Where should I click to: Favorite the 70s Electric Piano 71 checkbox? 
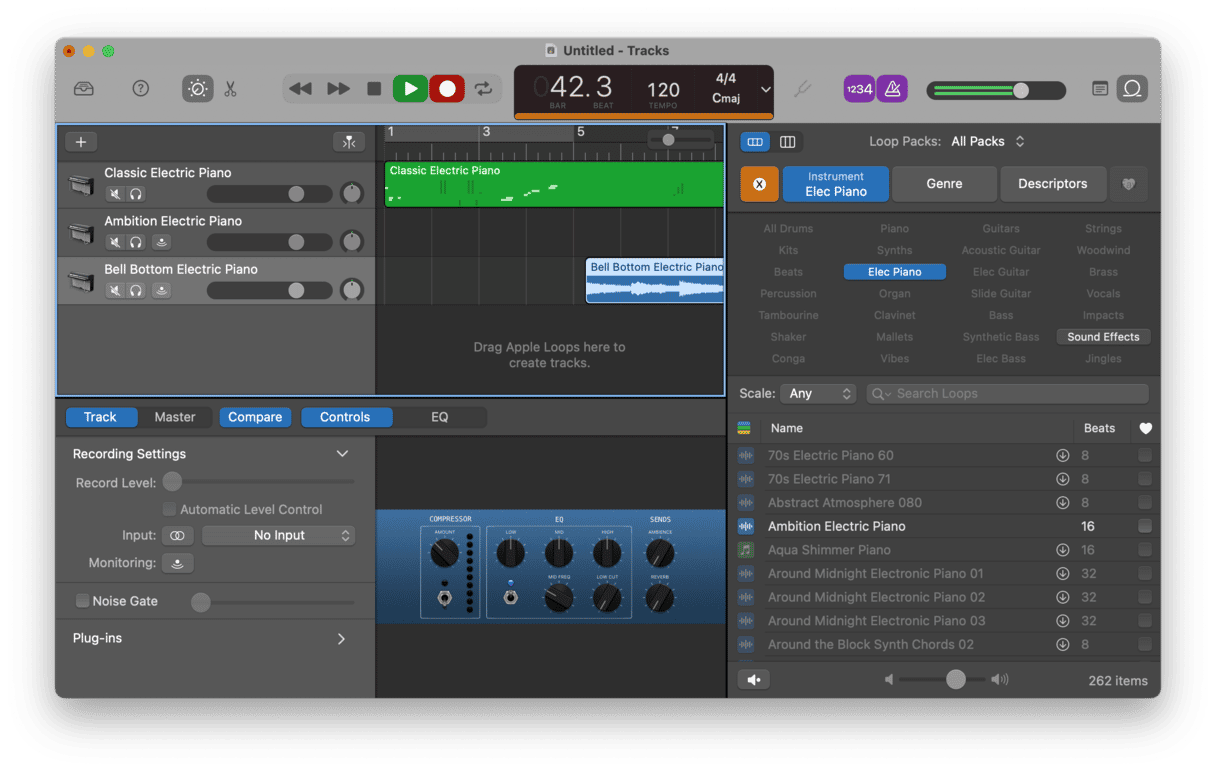click(1145, 479)
